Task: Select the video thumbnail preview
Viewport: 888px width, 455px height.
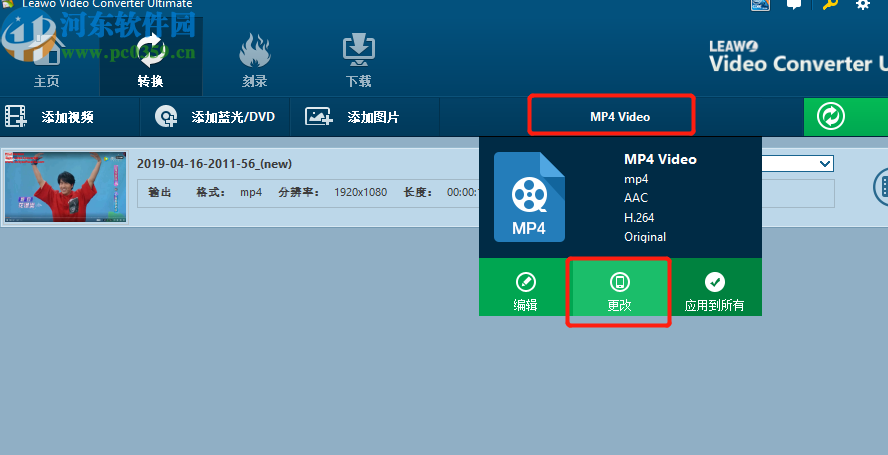Action: click(66, 186)
